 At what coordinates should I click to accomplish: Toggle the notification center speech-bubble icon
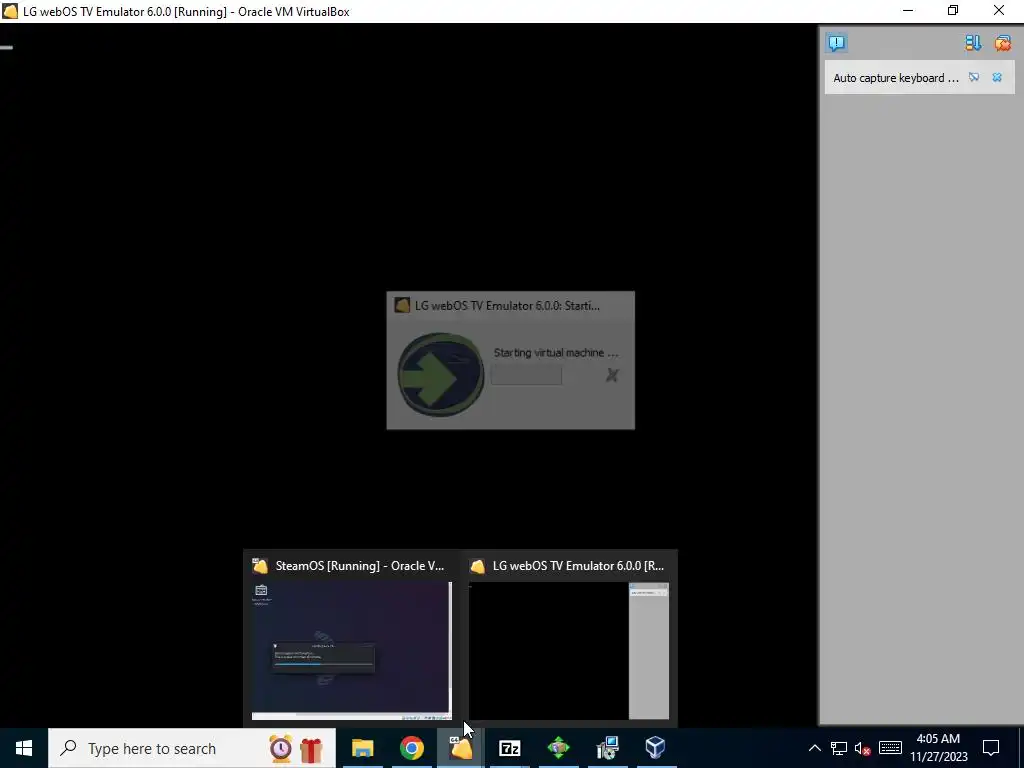(837, 43)
